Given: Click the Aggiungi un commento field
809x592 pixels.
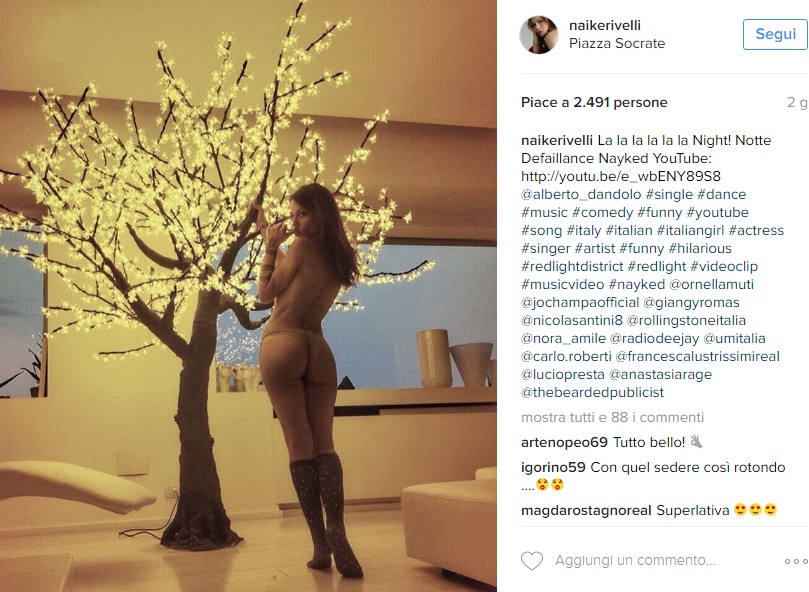Looking at the screenshot, I should pos(635,561).
